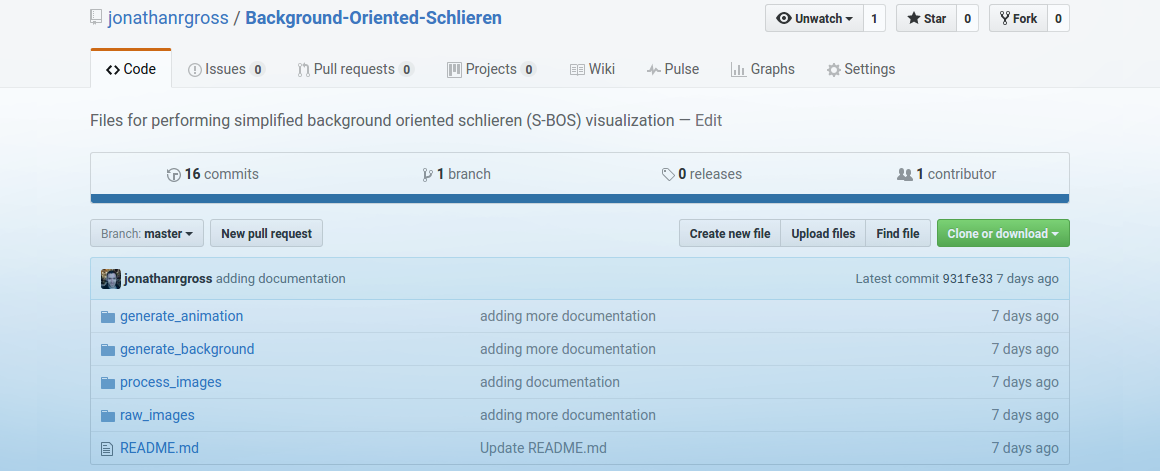This screenshot has width=1160, height=471.
Task: Click the Upload files button
Action: [823, 233]
